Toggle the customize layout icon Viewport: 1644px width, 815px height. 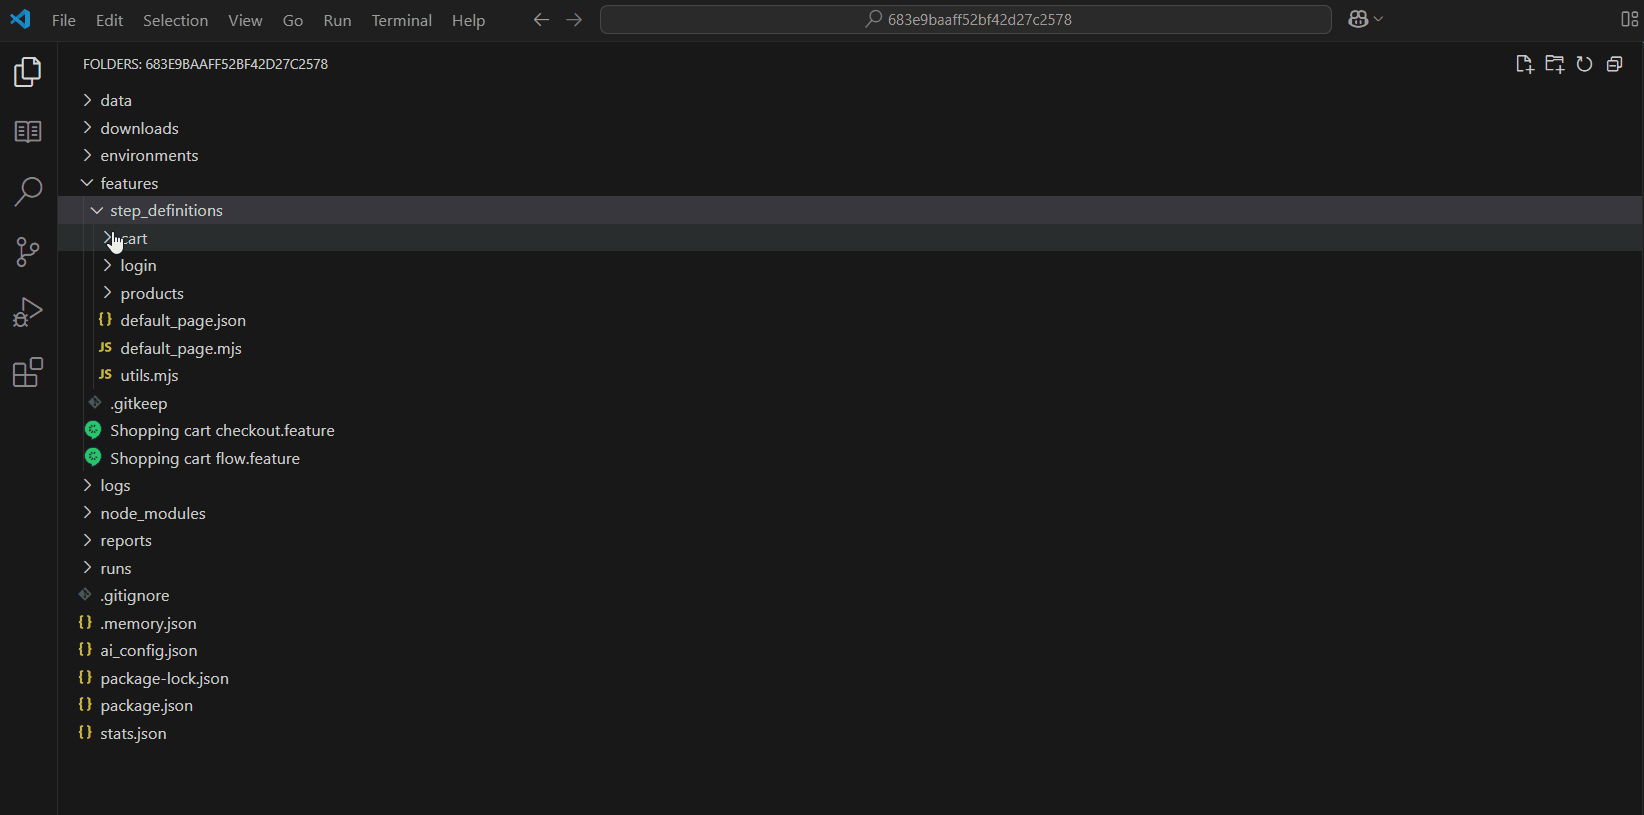(1628, 20)
